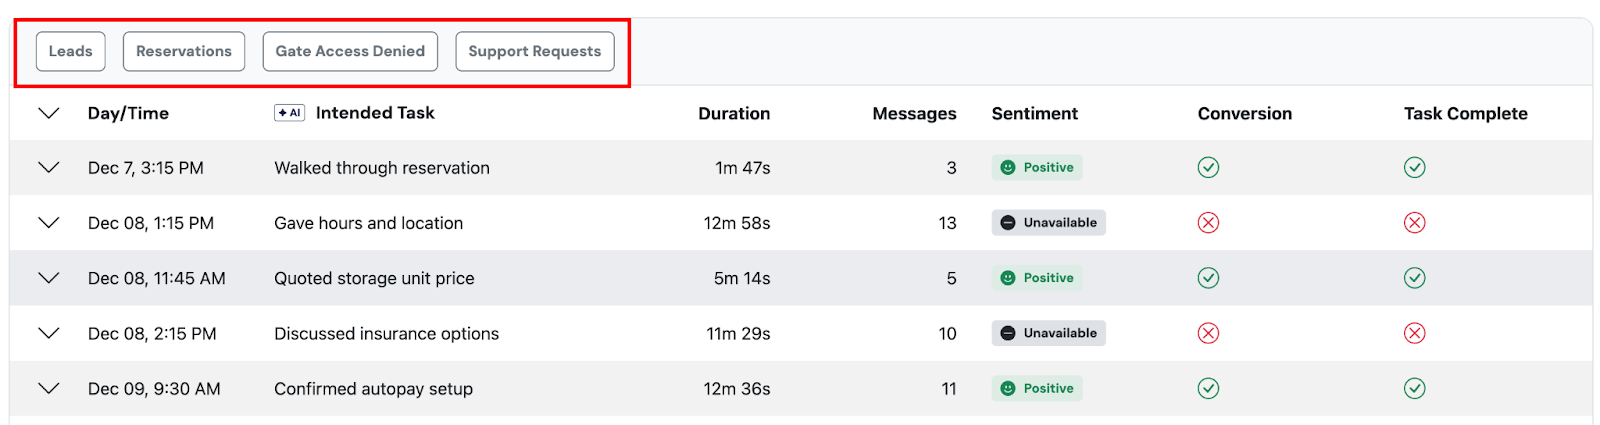Image resolution: width=1600 pixels, height=425 pixels.
Task: Show Support Requests conversations
Action: point(535,51)
